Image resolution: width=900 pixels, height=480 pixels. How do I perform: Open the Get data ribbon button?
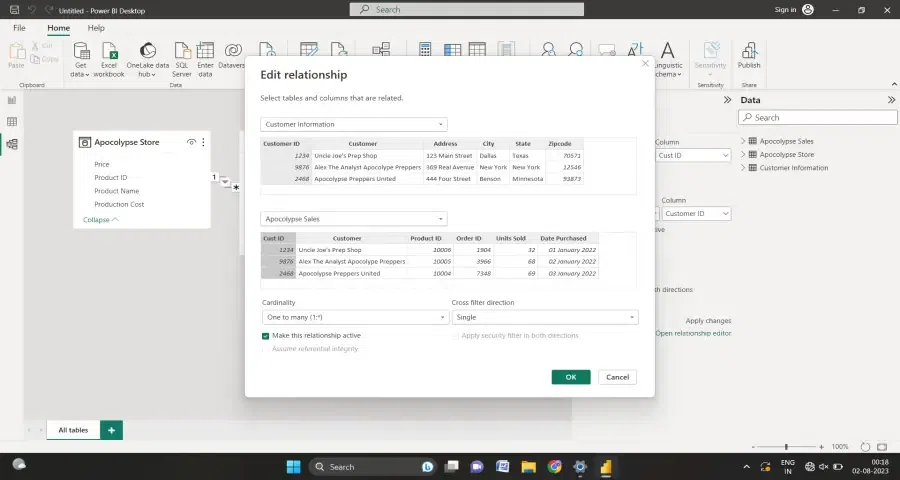pyautogui.click(x=81, y=56)
